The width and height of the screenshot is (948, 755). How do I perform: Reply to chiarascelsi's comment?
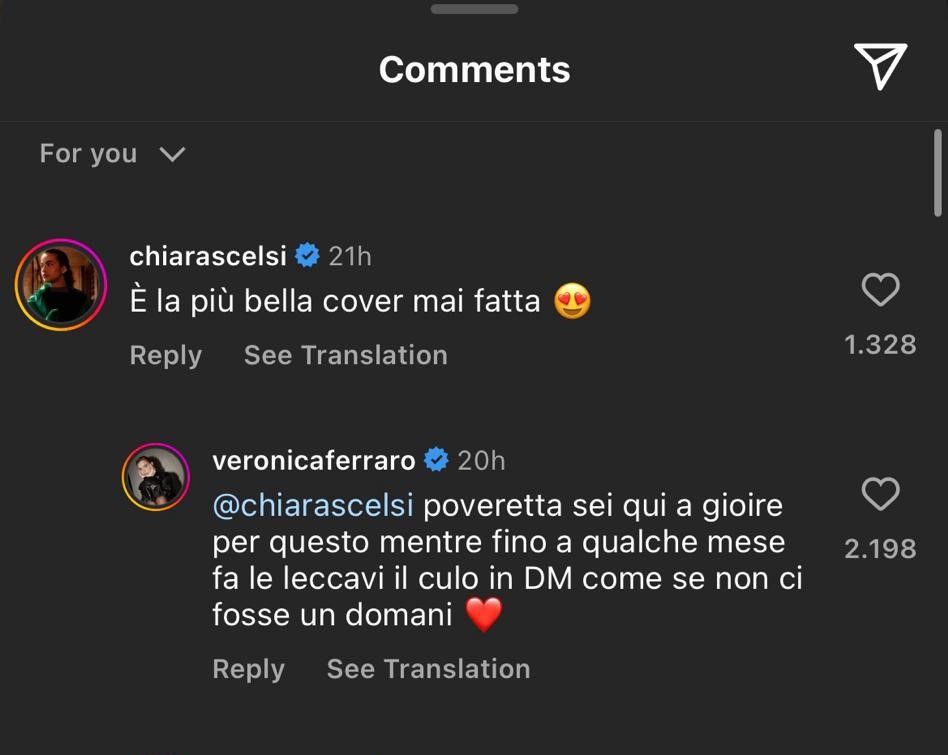point(166,355)
